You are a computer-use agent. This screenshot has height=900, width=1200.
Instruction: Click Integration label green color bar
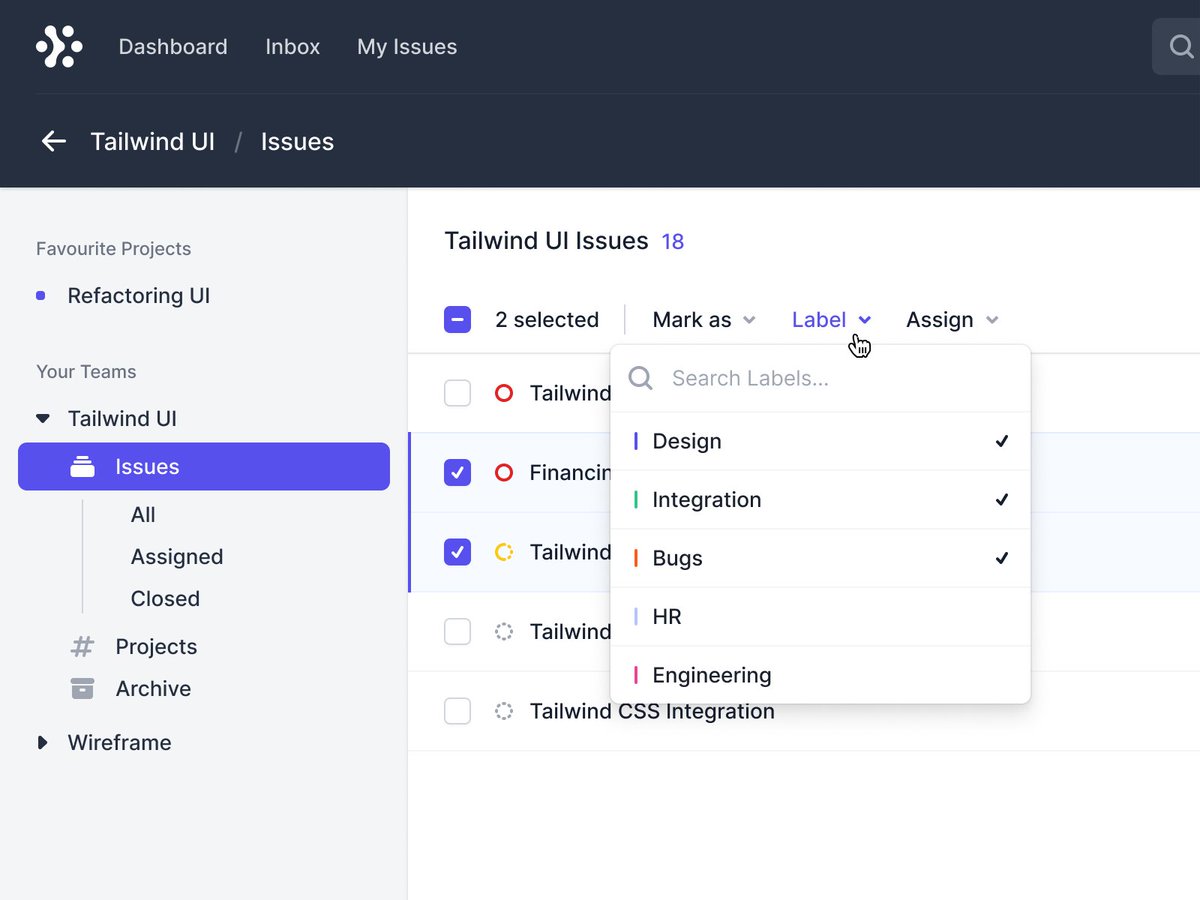(x=636, y=499)
